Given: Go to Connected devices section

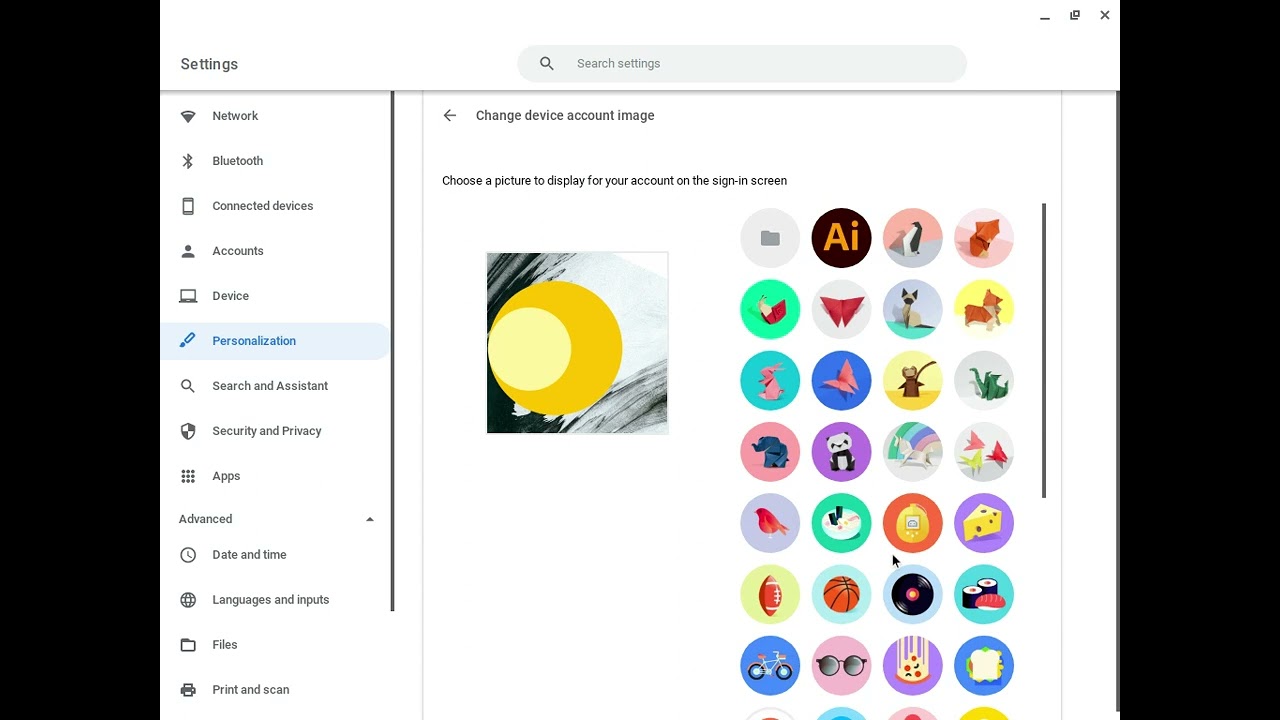Looking at the screenshot, I should [x=275, y=206].
